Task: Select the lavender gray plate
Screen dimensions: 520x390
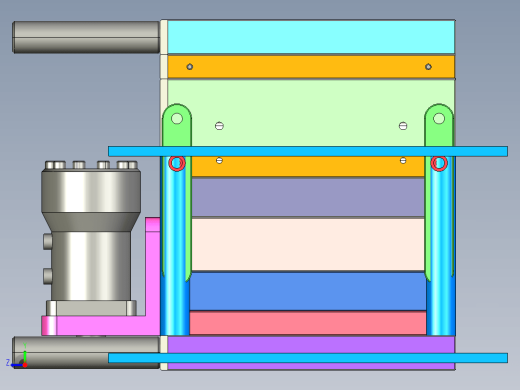Action: click(x=308, y=197)
